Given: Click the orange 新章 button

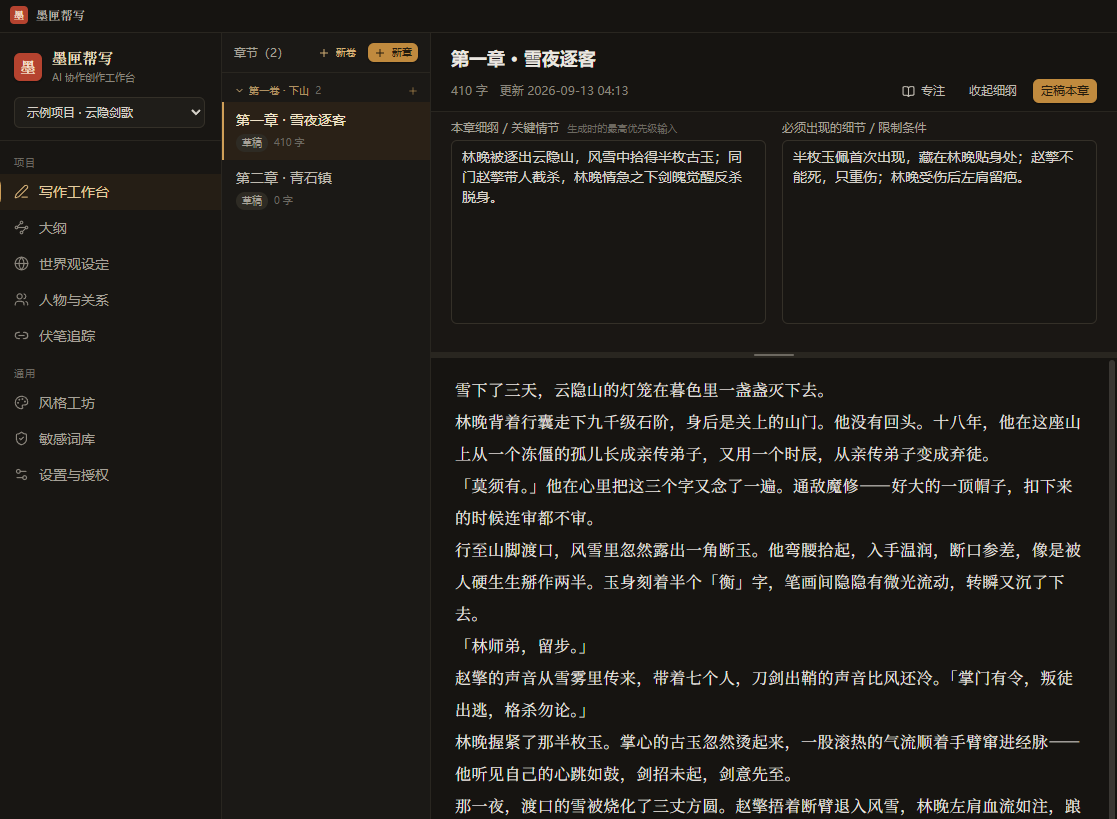Looking at the screenshot, I should pyautogui.click(x=393, y=53).
